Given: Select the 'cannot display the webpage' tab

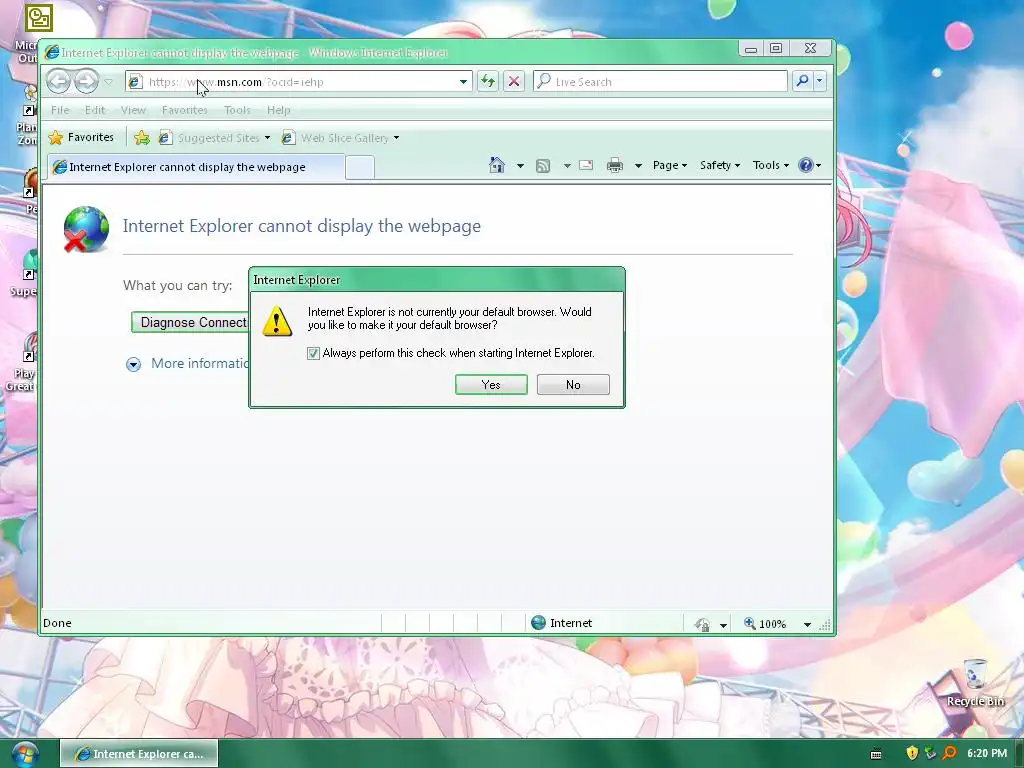Looking at the screenshot, I should coord(195,167).
